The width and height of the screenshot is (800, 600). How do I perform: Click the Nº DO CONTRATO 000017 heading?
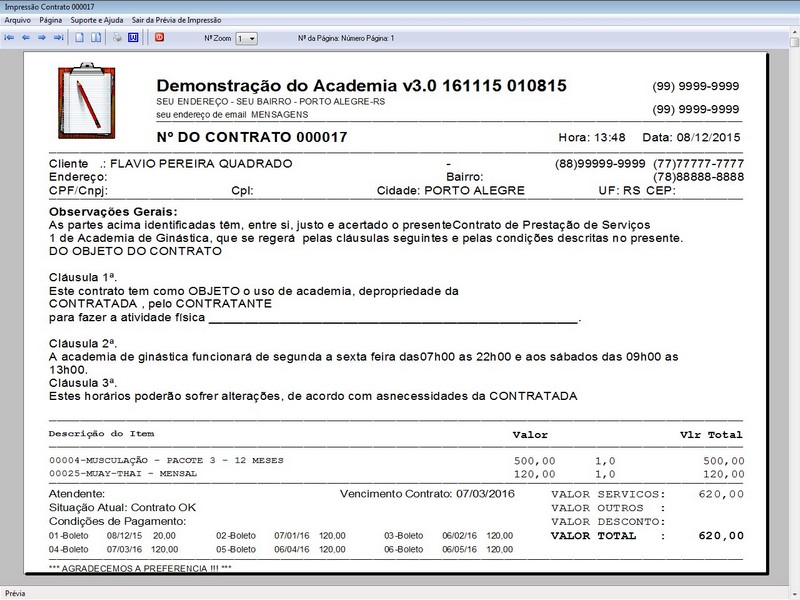tap(252, 137)
